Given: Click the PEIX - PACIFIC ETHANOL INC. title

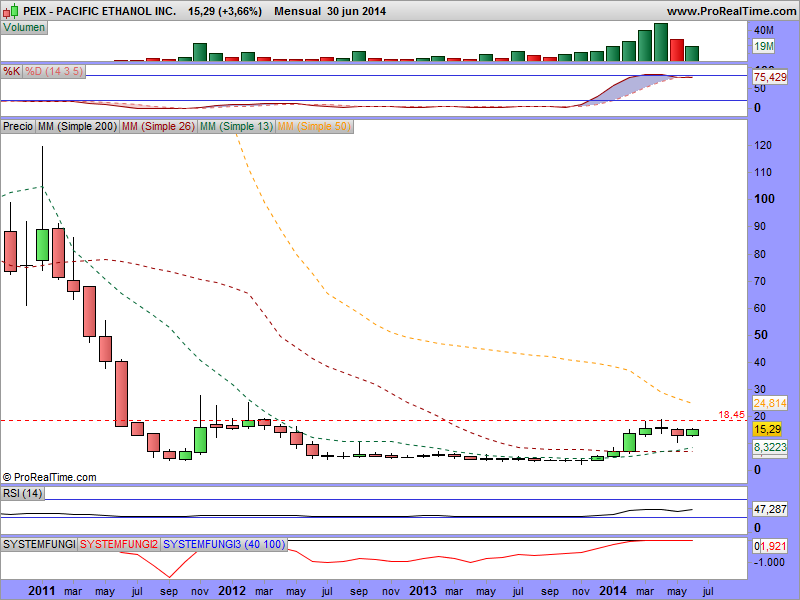Looking at the screenshot, I should [x=99, y=11].
